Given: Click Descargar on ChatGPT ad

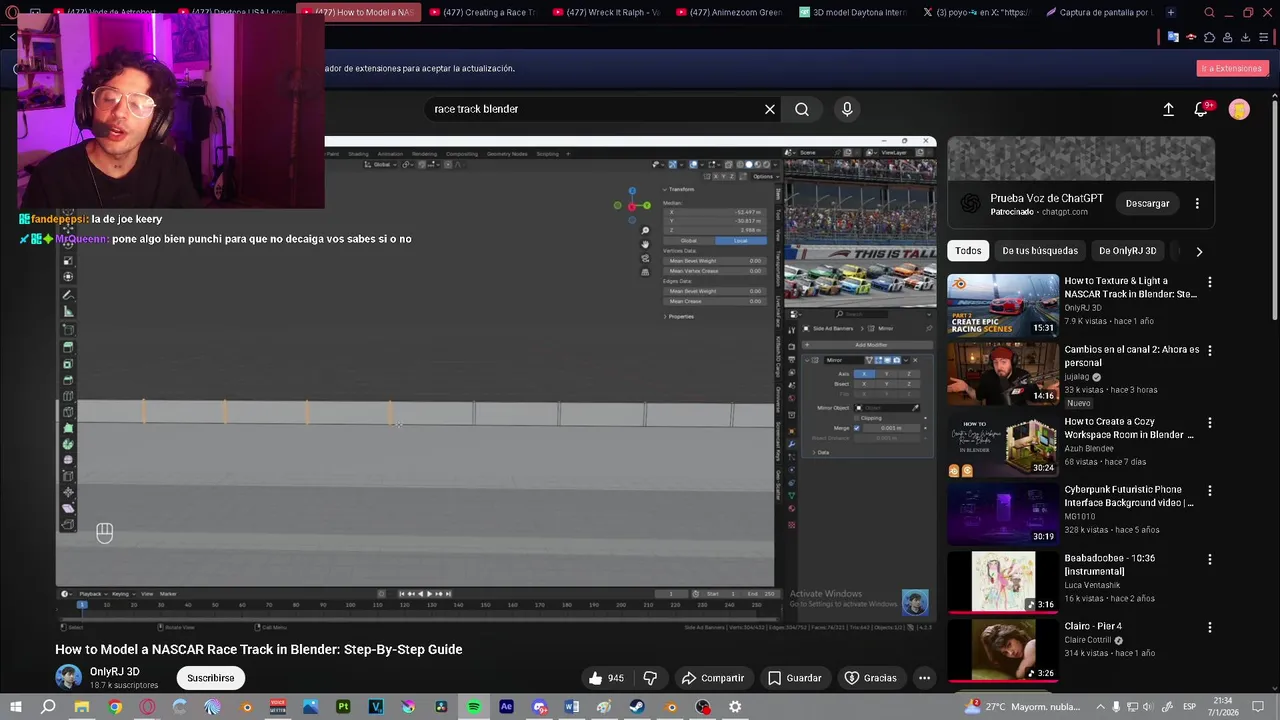Looking at the screenshot, I should 1147,203.
